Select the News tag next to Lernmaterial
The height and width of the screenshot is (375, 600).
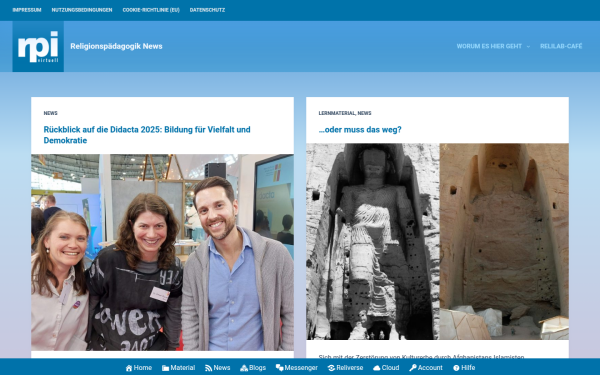pyautogui.click(x=364, y=113)
